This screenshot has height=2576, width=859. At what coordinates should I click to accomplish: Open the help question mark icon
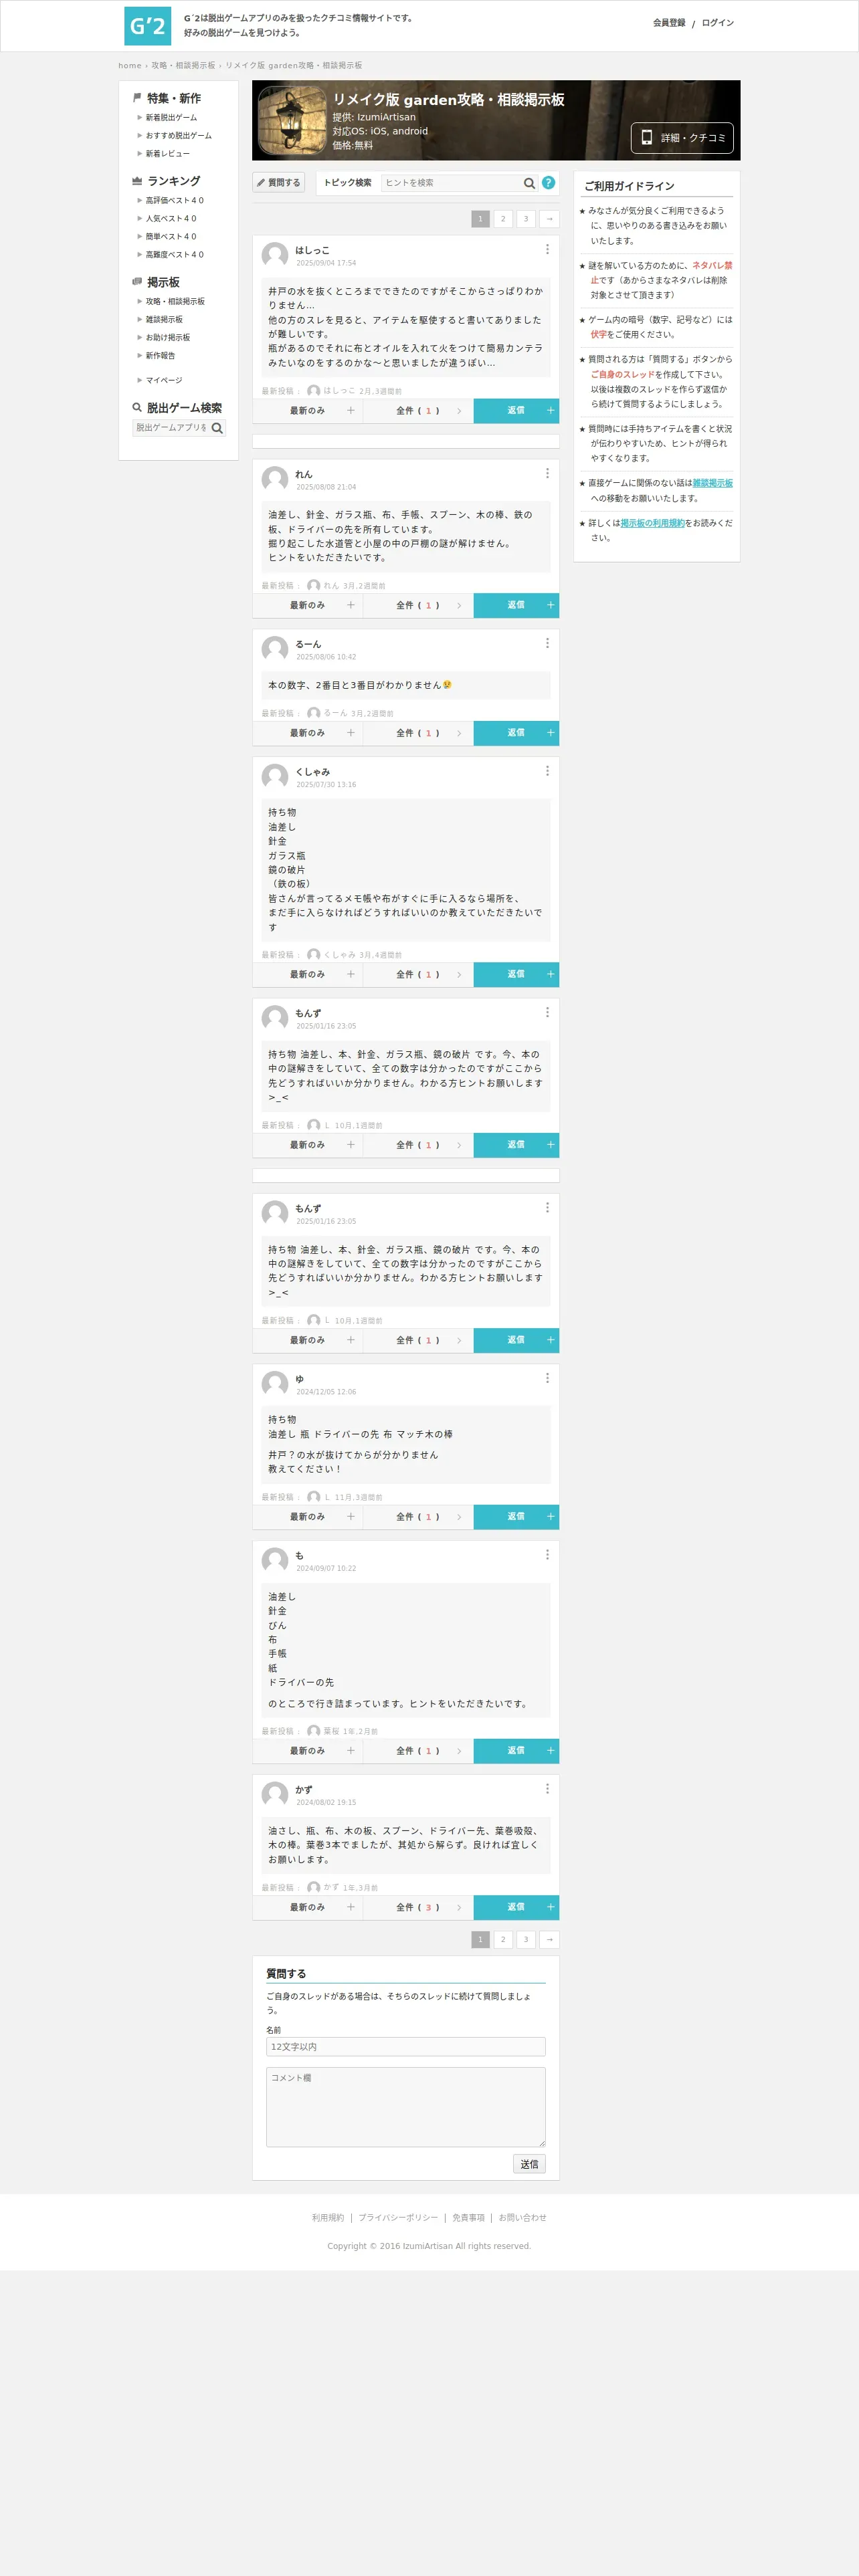coord(548,183)
